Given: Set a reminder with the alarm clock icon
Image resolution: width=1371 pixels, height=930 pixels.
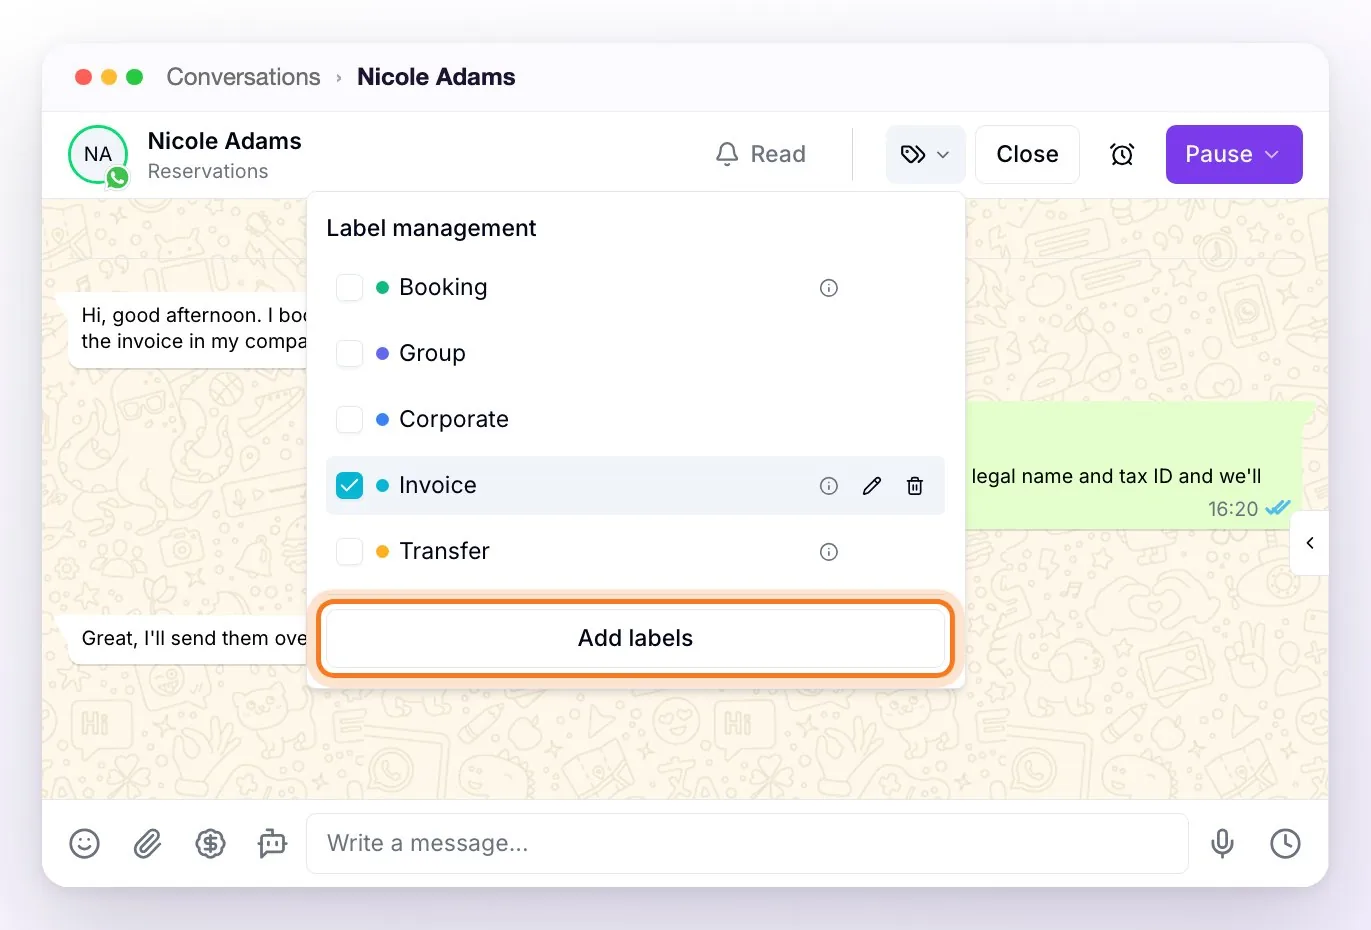Looking at the screenshot, I should [1122, 154].
